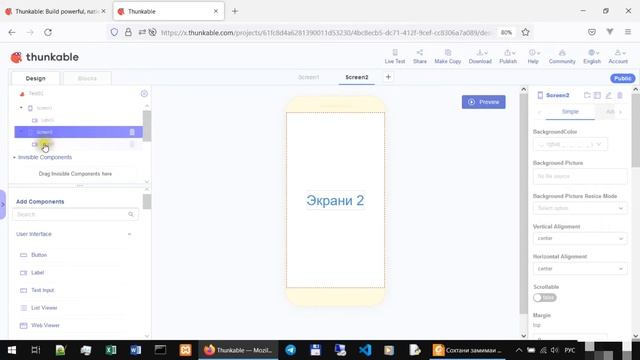Open the Windows Start menu
The width and height of the screenshot is (640, 360).
(12, 350)
